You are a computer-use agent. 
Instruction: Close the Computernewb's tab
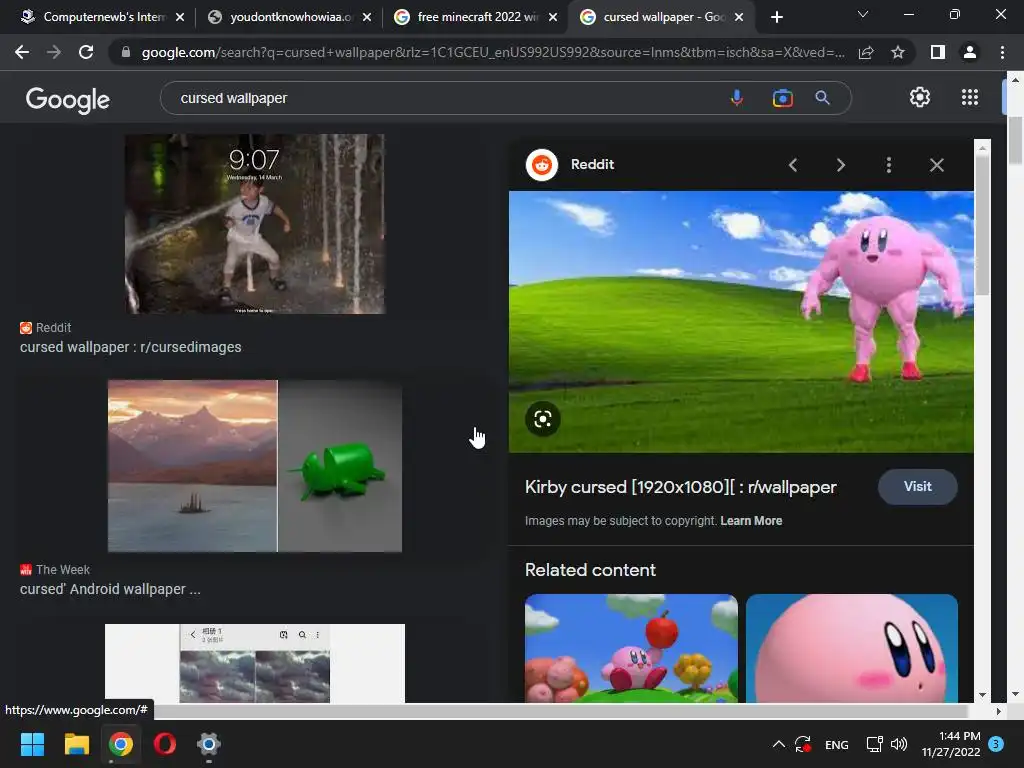(x=180, y=17)
